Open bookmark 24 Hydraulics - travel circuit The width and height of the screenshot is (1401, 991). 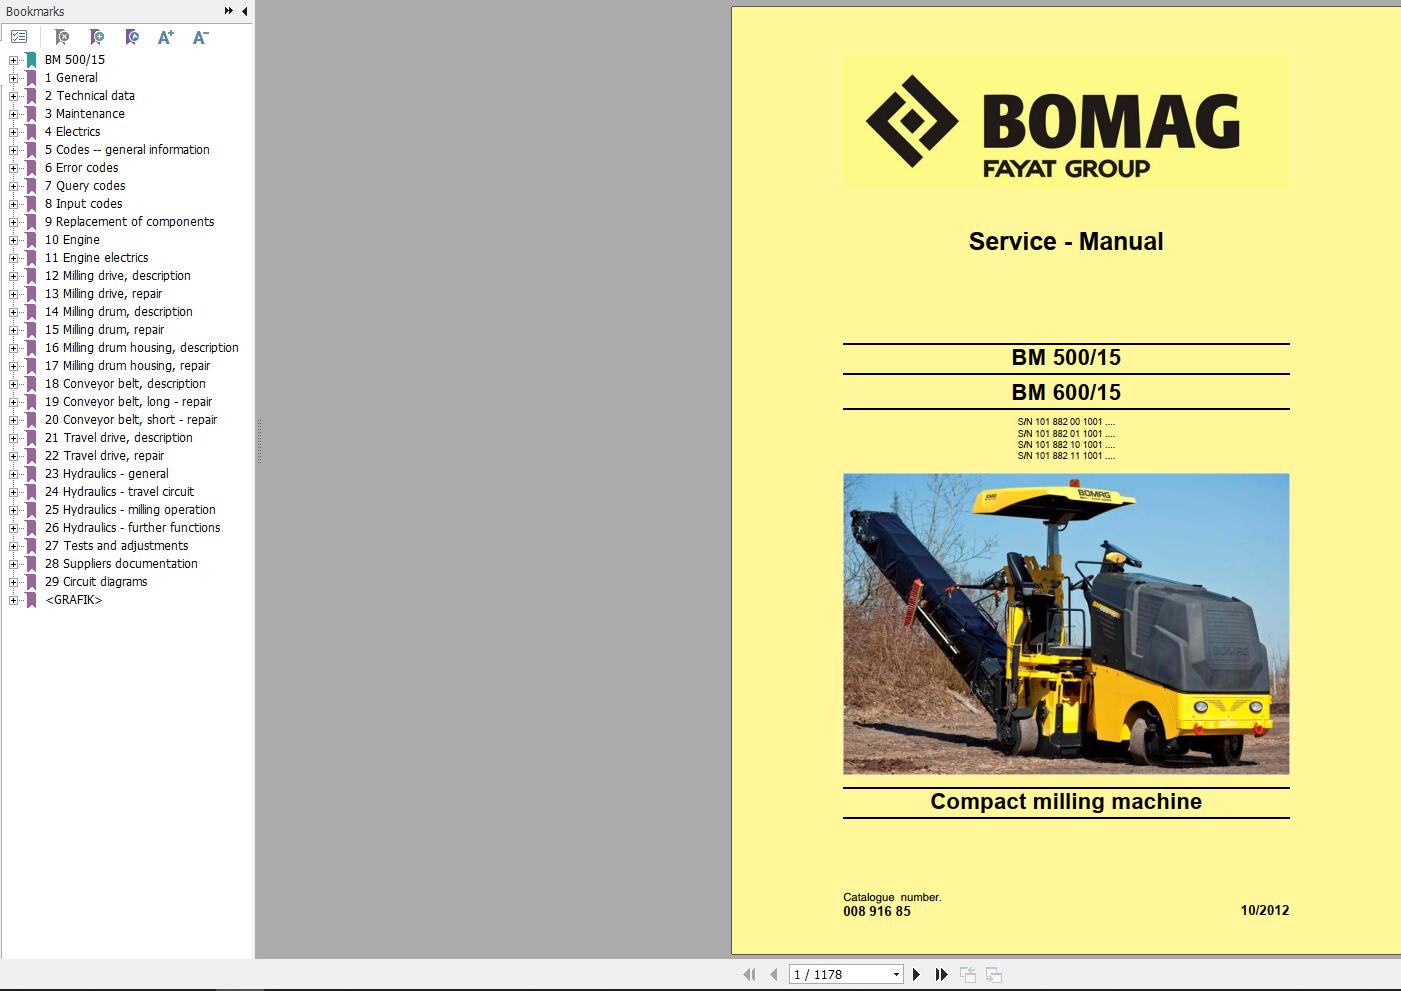pyautogui.click(x=119, y=492)
